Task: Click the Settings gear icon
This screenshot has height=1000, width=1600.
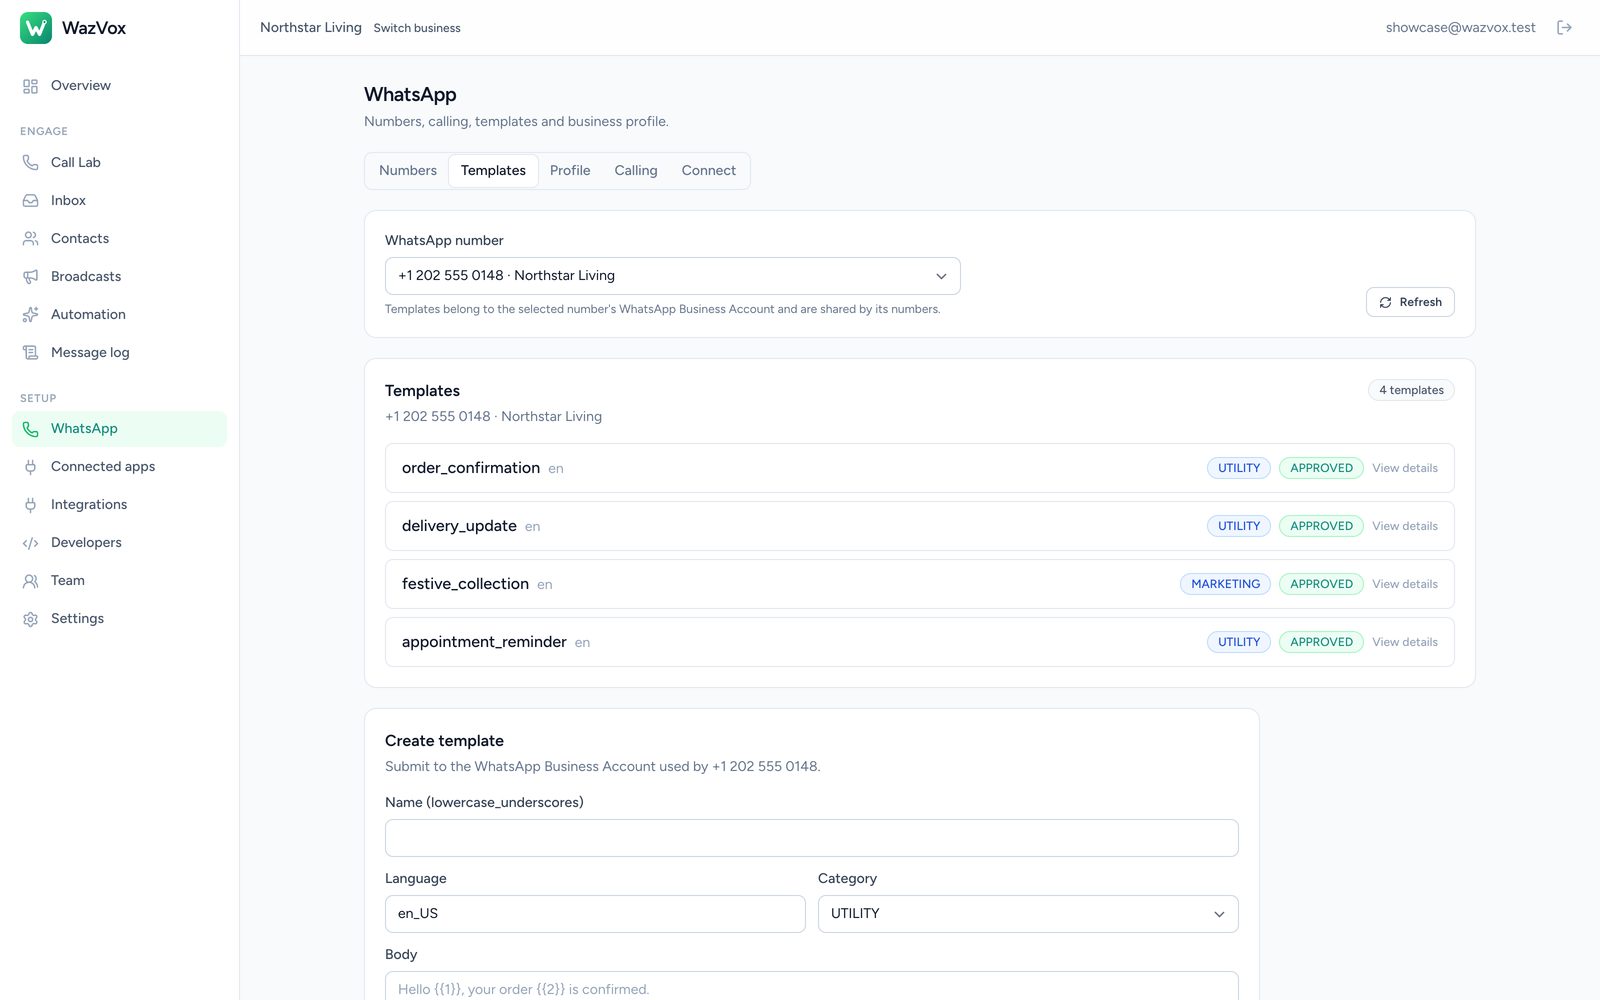Action: [31, 618]
